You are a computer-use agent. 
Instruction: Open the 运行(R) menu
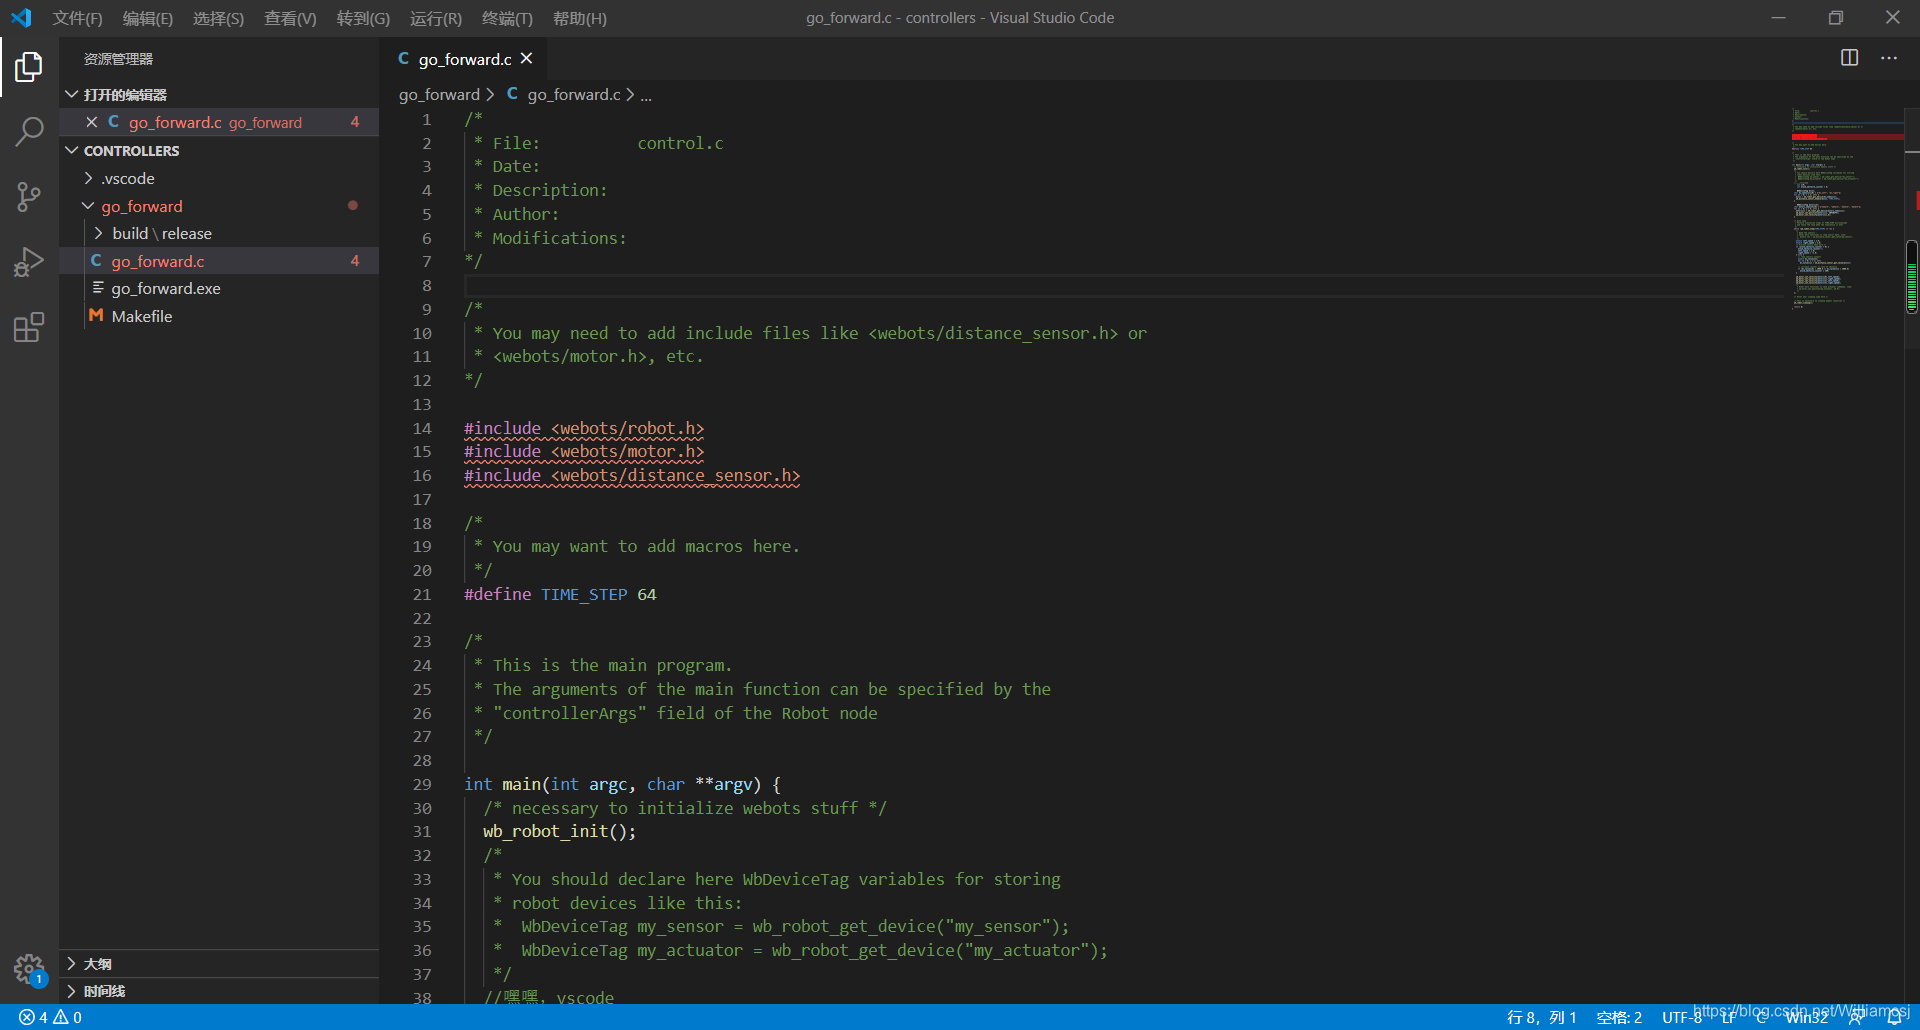434,18
